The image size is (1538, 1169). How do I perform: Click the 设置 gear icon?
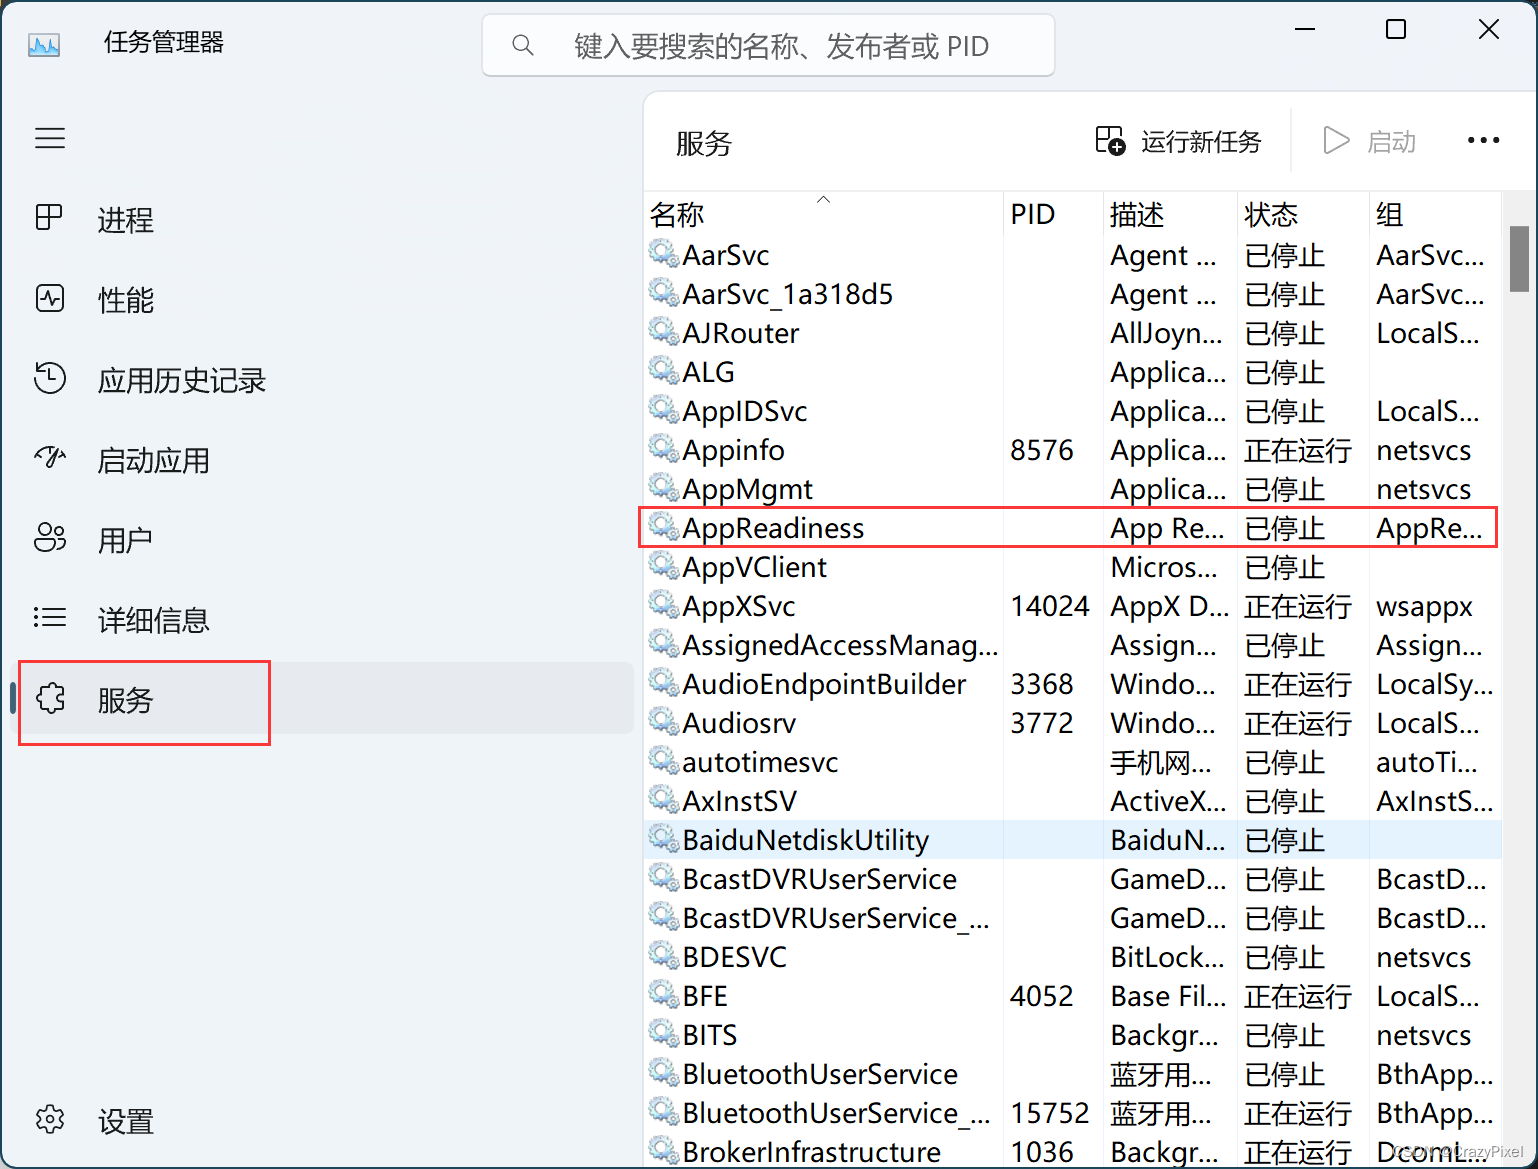[x=50, y=1119]
